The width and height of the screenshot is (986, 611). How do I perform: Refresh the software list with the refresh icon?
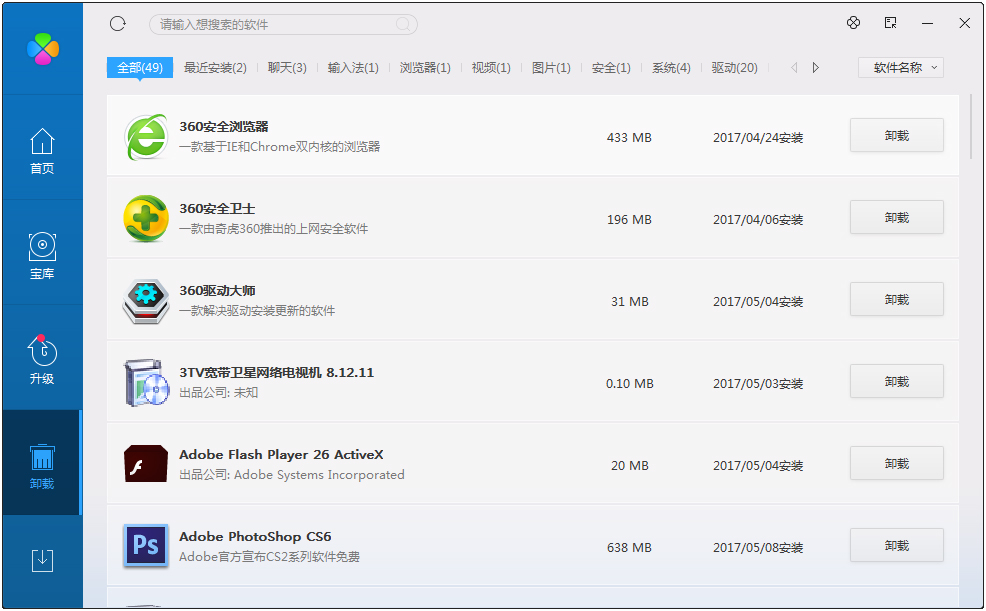[x=117, y=23]
